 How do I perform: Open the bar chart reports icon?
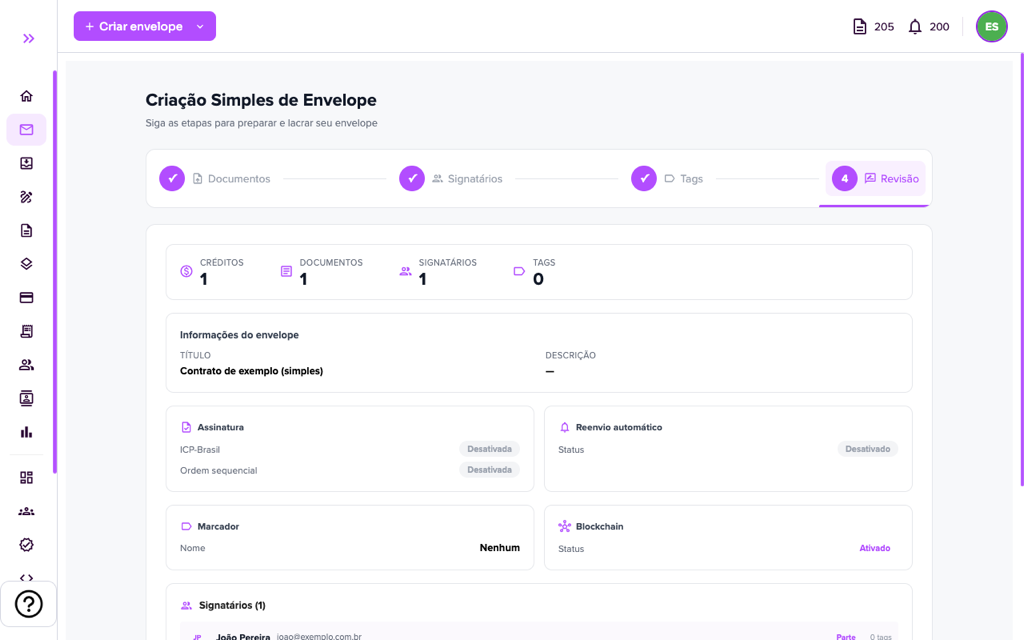click(x=26, y=432)
